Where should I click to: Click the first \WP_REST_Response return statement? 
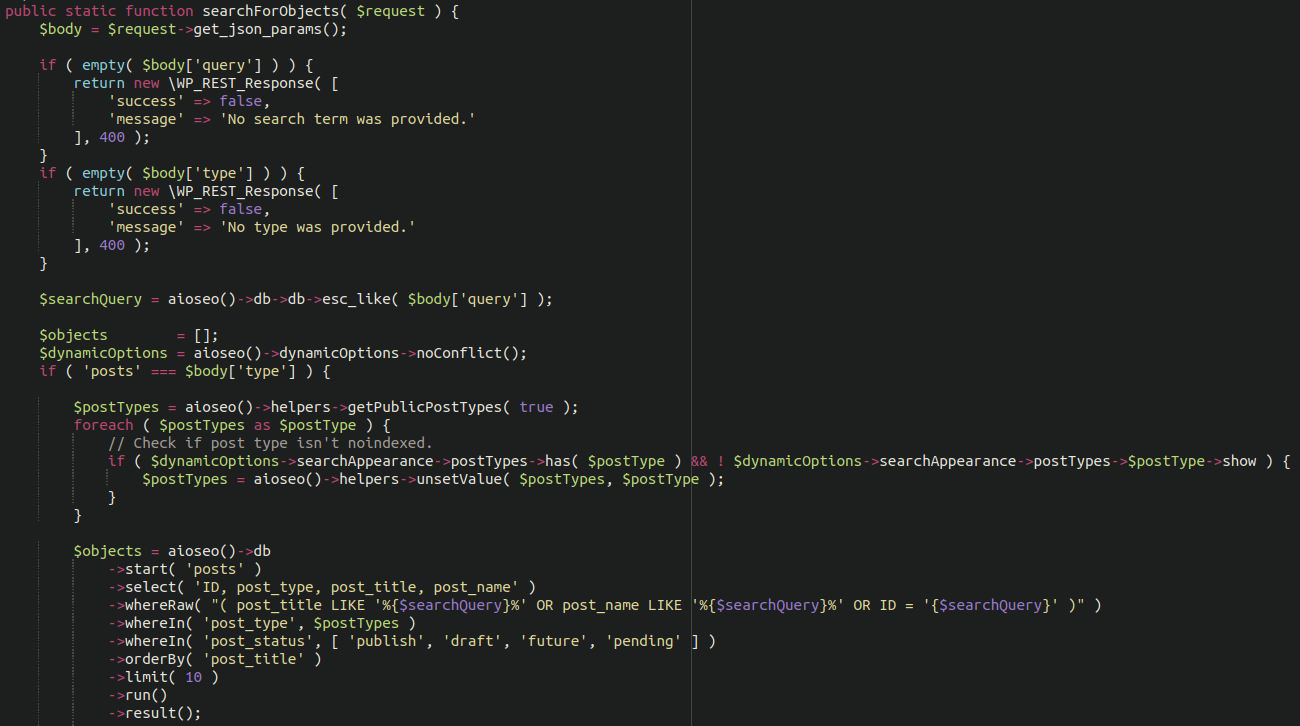pos(206,83)
